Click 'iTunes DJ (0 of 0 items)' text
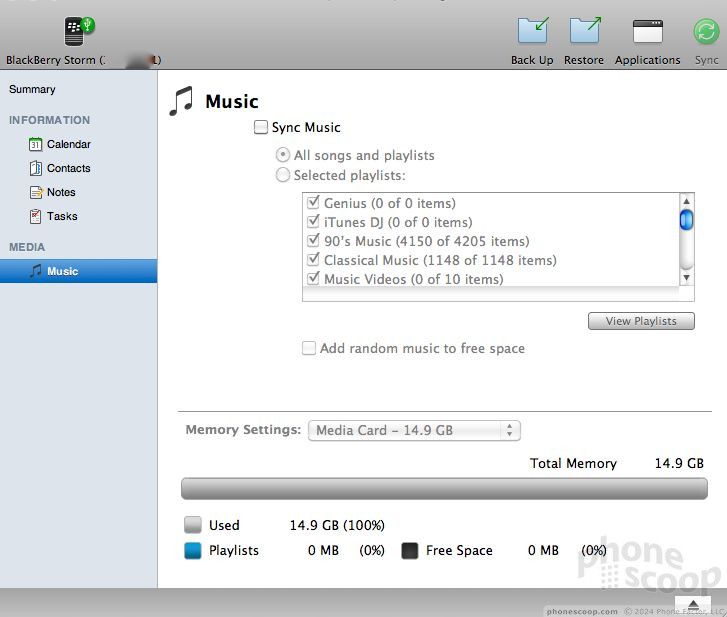This screenshot has width=727, height=617. click(x=398, y=222)
